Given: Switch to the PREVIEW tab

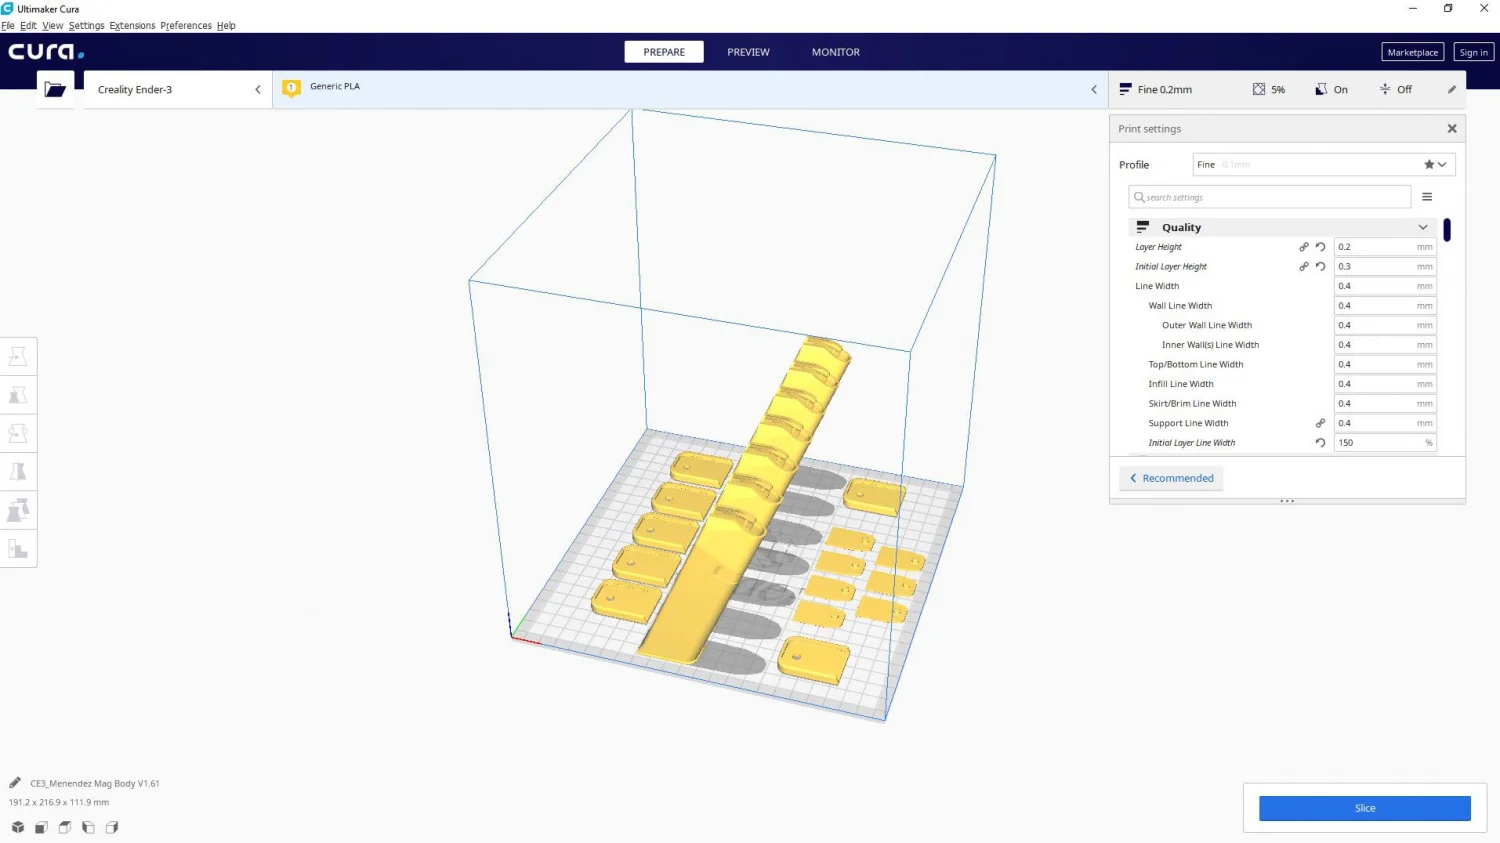Looking at the screenshot, I should coord(748,52).
